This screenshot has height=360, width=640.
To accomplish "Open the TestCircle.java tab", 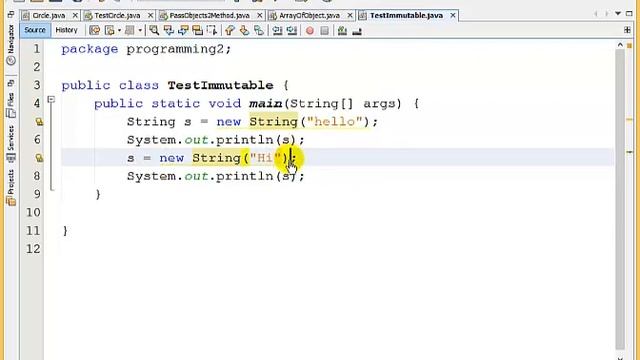I will [117, 16].
